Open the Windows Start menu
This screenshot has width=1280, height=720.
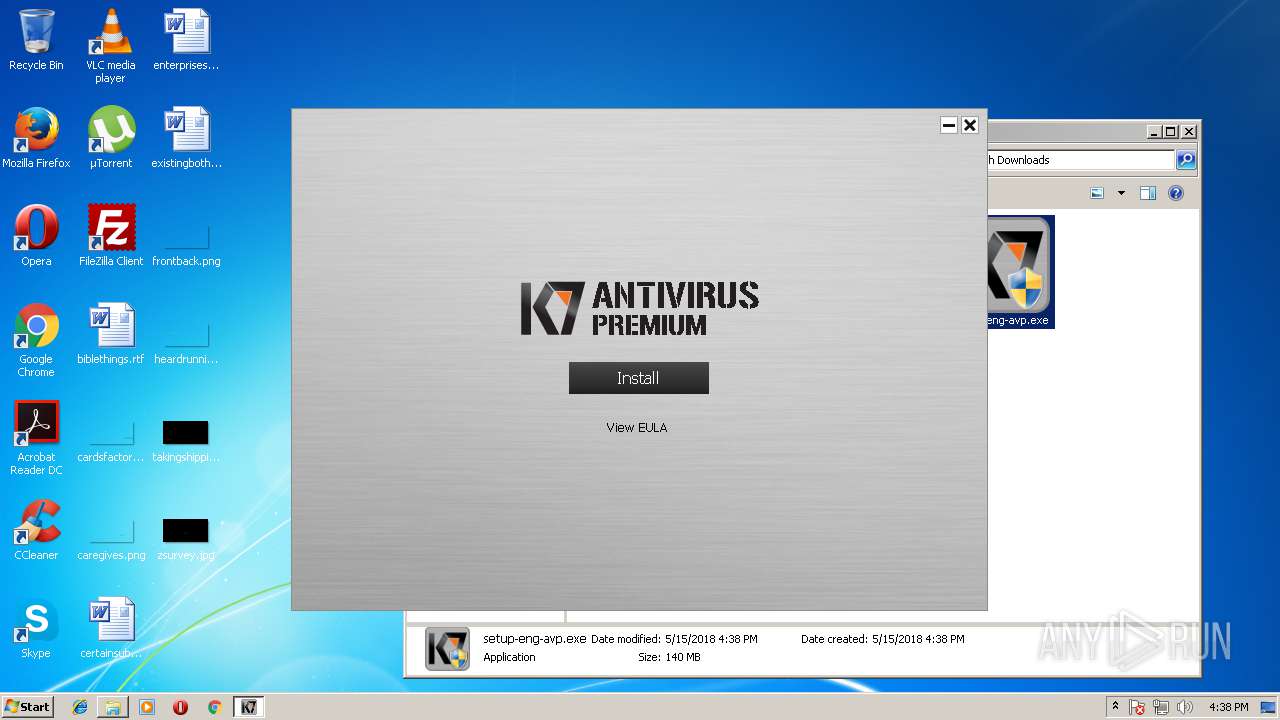click(27, 707)
